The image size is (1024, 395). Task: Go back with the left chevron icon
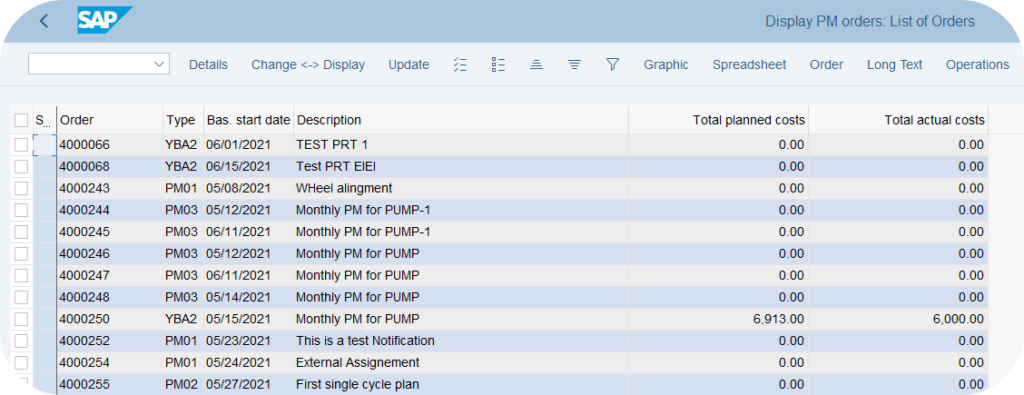point(44,22)
